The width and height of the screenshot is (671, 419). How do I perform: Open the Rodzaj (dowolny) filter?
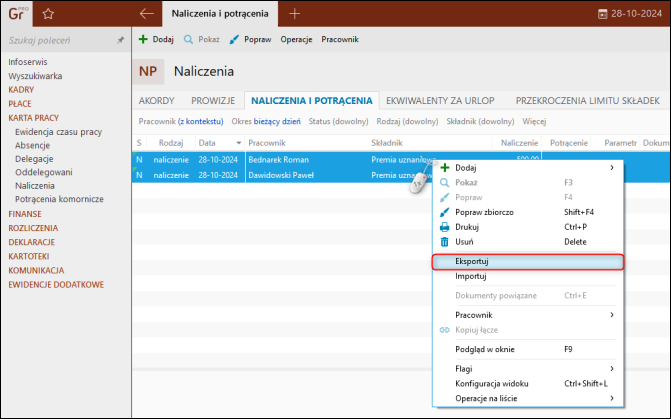[407, 122]
